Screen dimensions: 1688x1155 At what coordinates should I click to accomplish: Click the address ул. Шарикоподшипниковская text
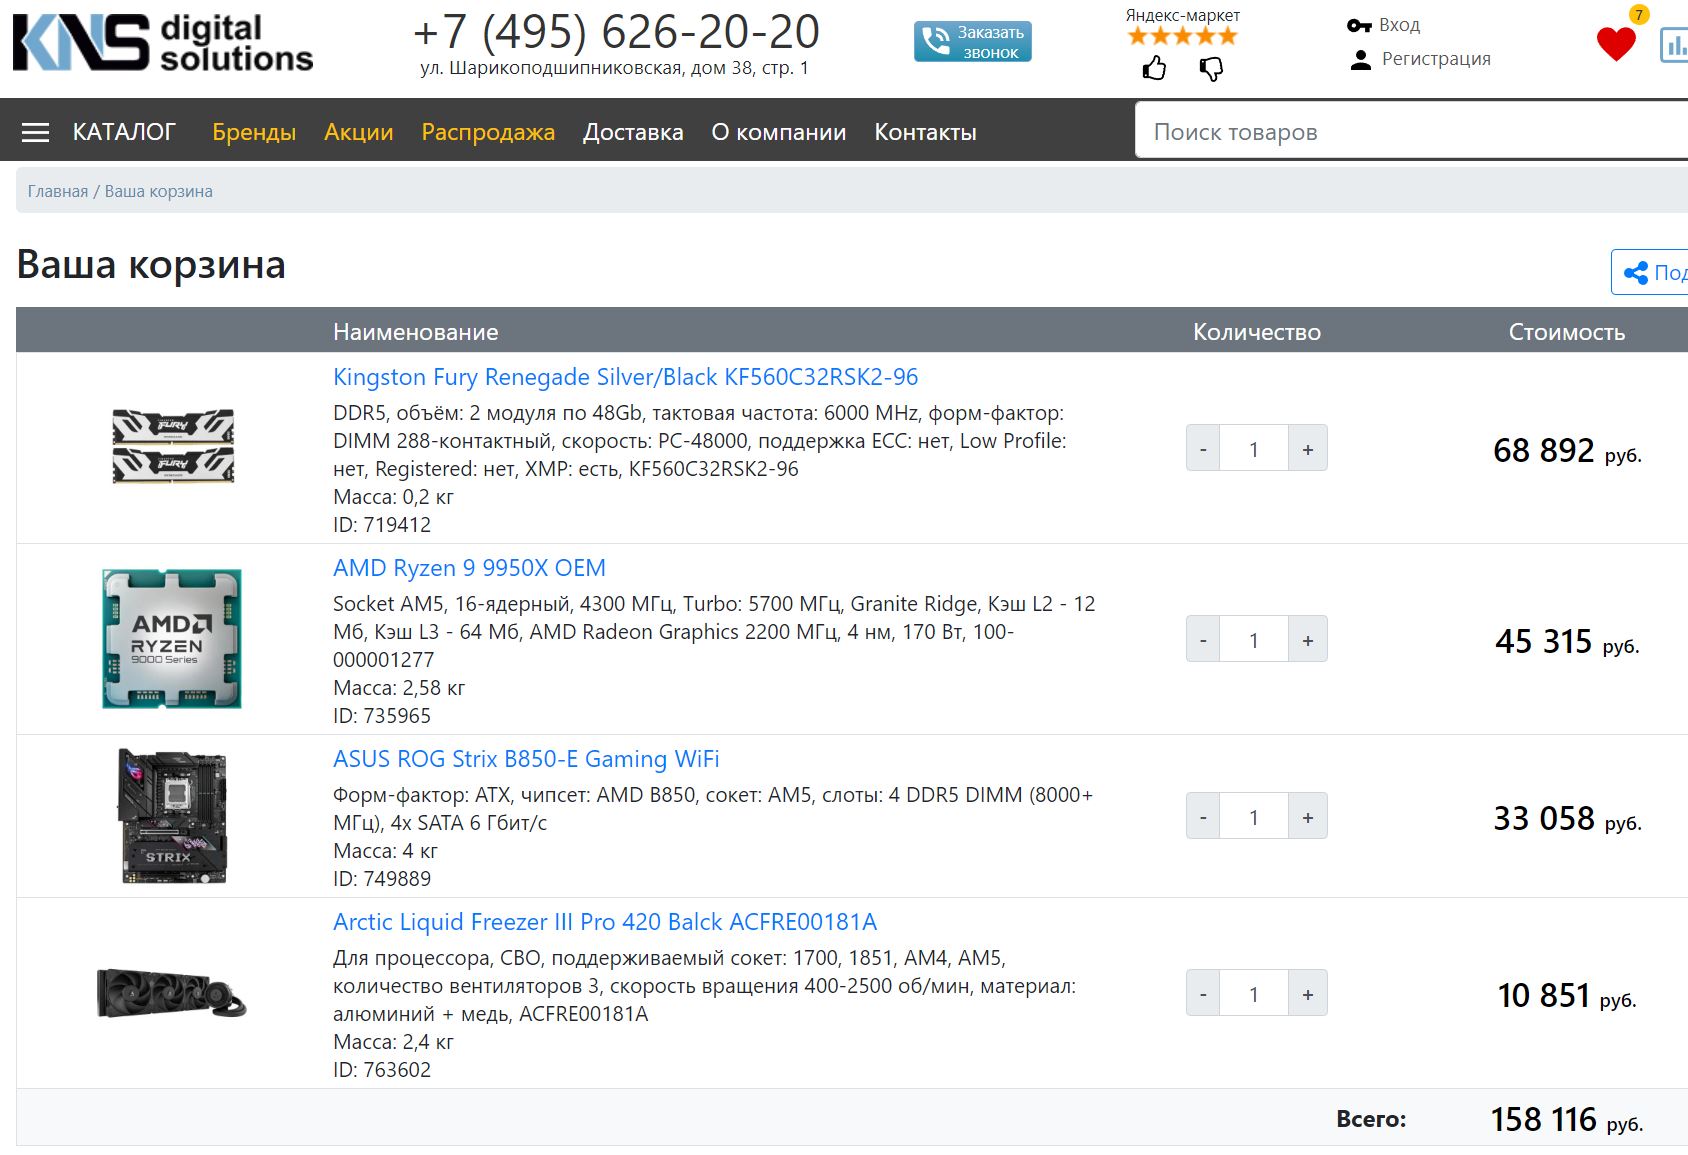[x=614, y=68]
